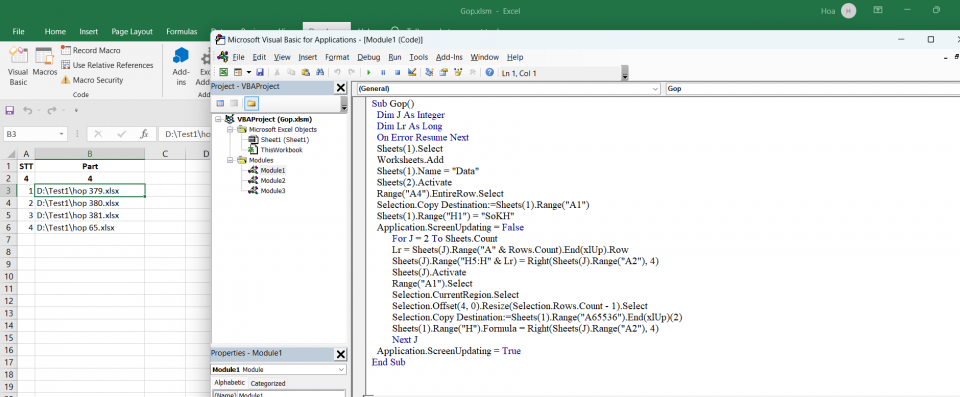Viewport: 960px width, 397px height.
Task: Click View Microsoft Excel toolbar icon
Action: click(x=223, y=72)
